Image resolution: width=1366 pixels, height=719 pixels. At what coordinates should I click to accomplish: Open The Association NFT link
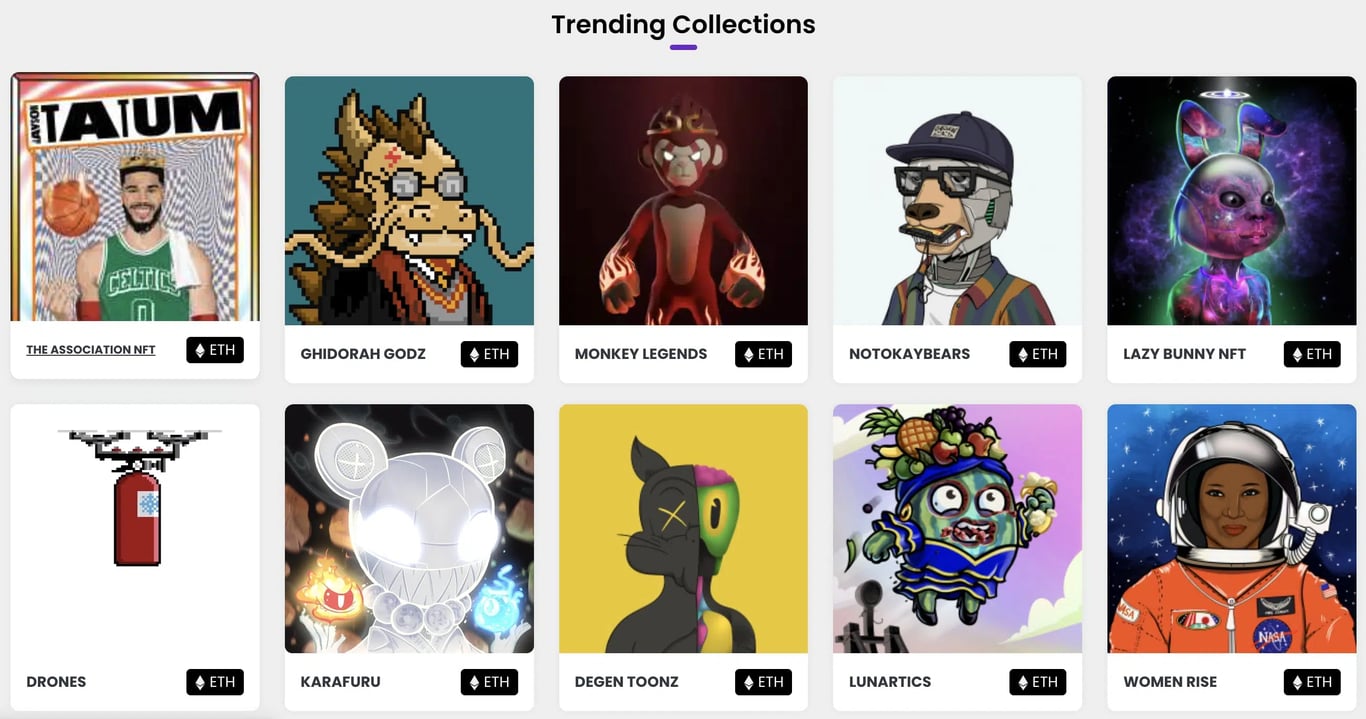click(x=91, y=350)
